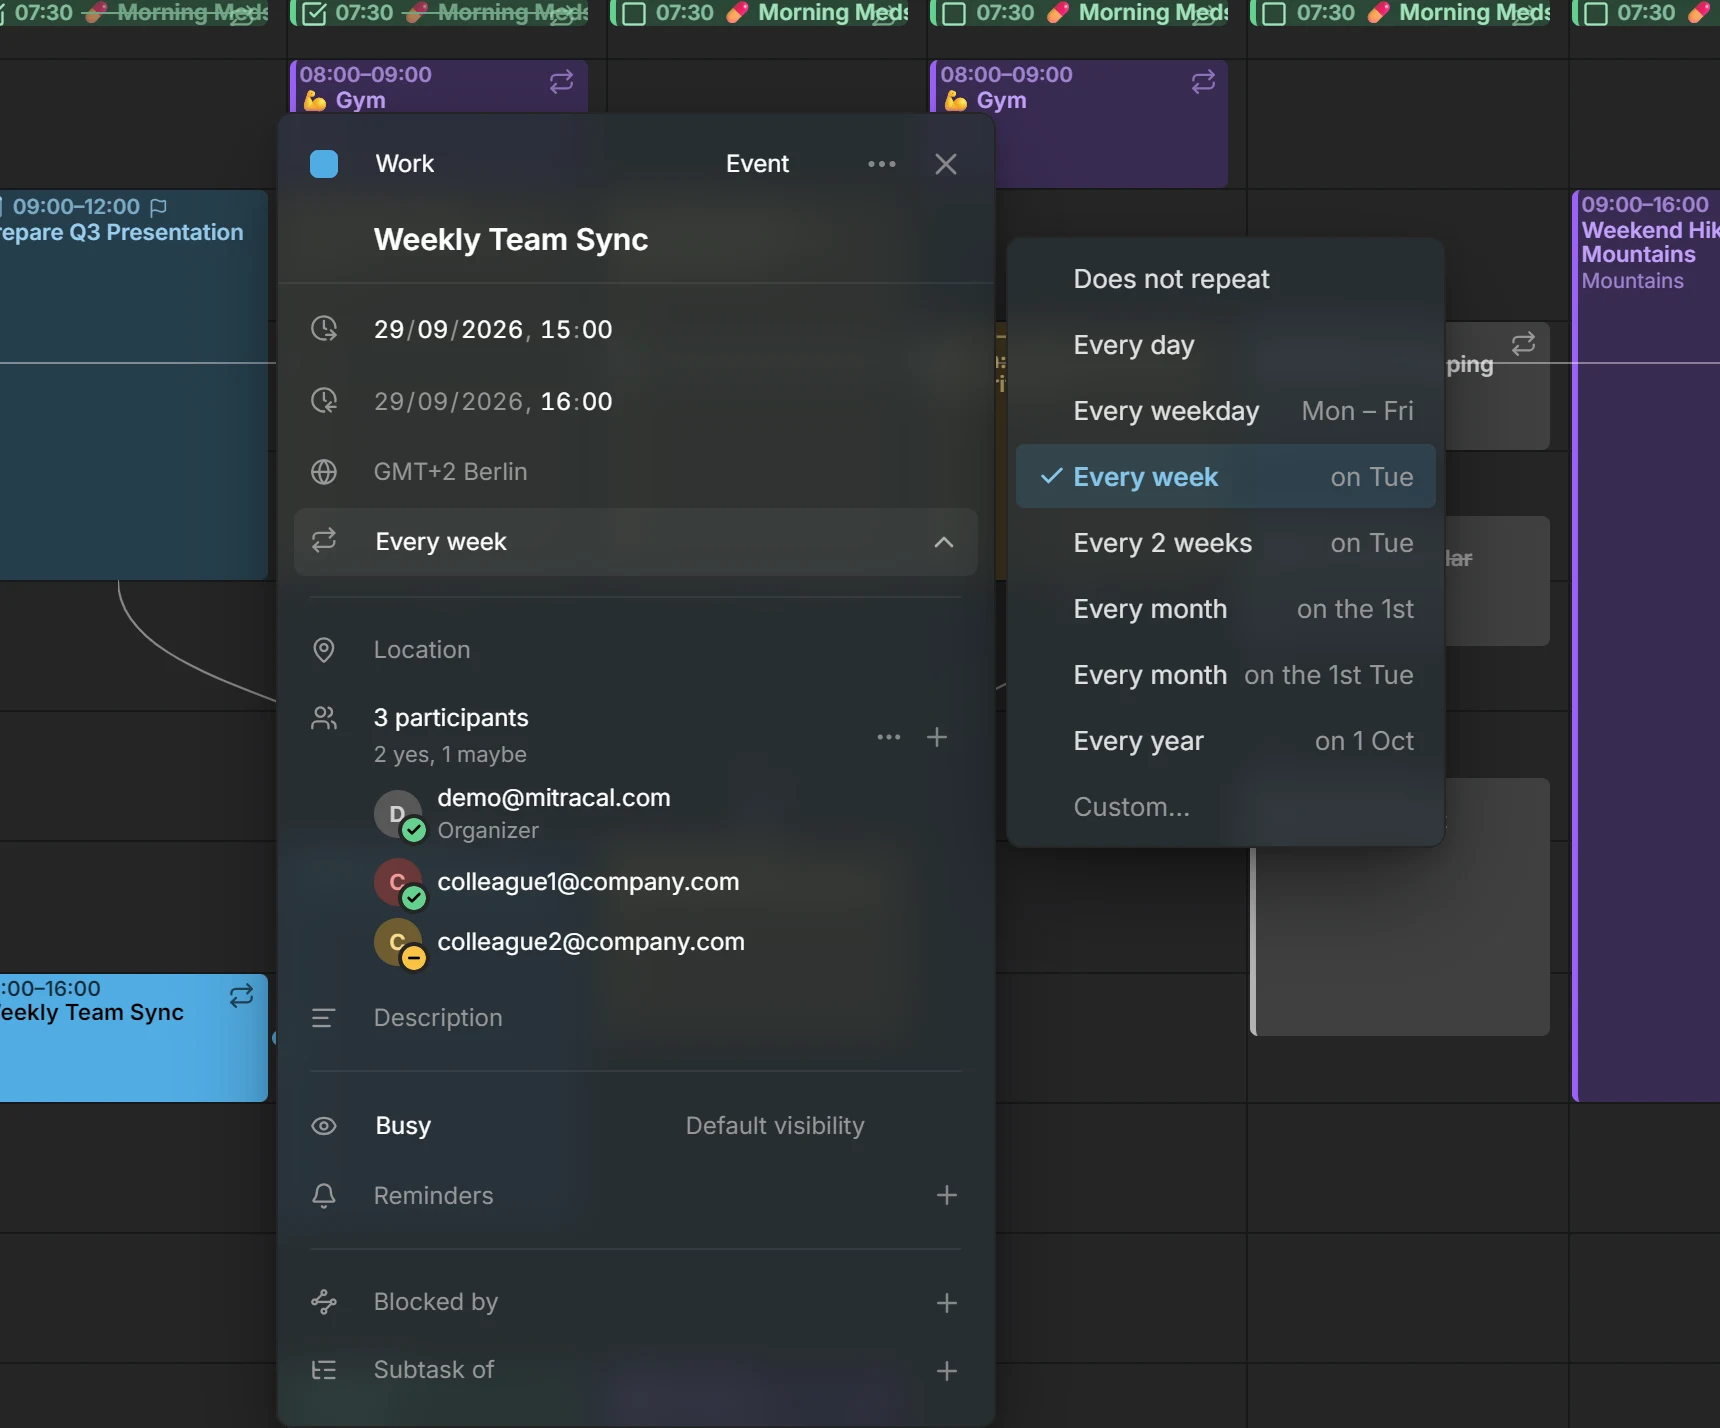1720x1428 pixels.
Task: Add a Subtask of relation
Action: [947, 1371]
